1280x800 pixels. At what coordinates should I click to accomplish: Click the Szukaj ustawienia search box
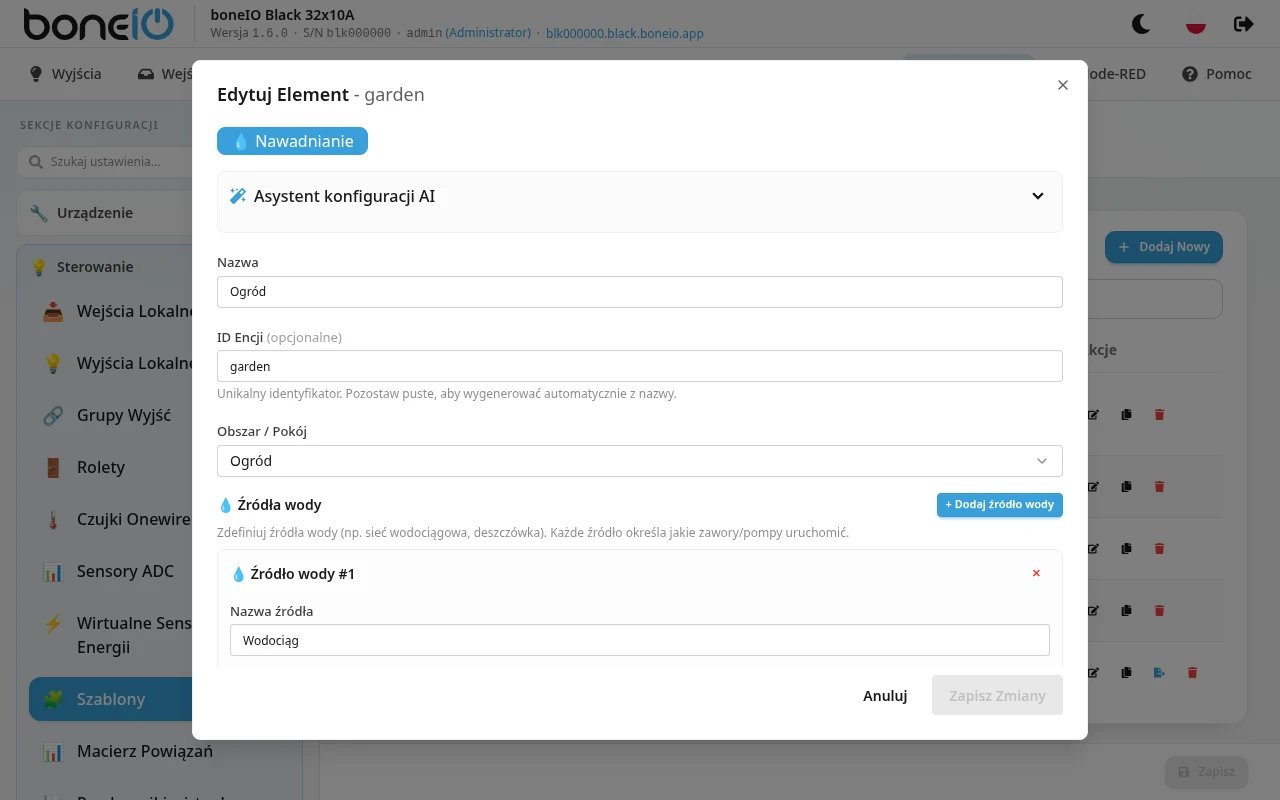point(105,161)
